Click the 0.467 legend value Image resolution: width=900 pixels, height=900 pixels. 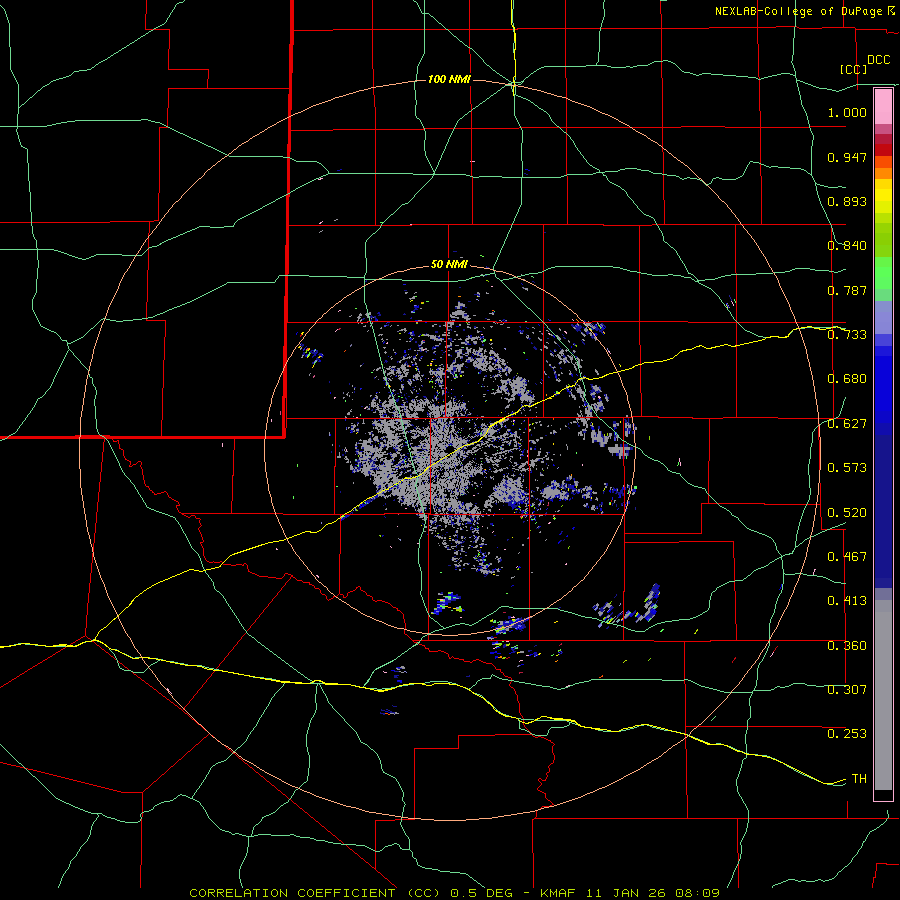coord(847,557)
